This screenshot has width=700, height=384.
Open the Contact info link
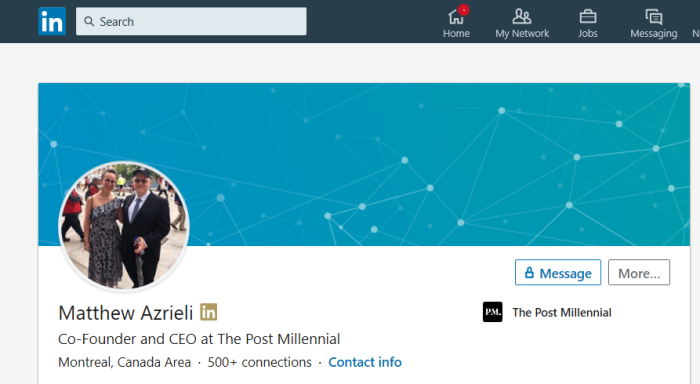[365, 362]
